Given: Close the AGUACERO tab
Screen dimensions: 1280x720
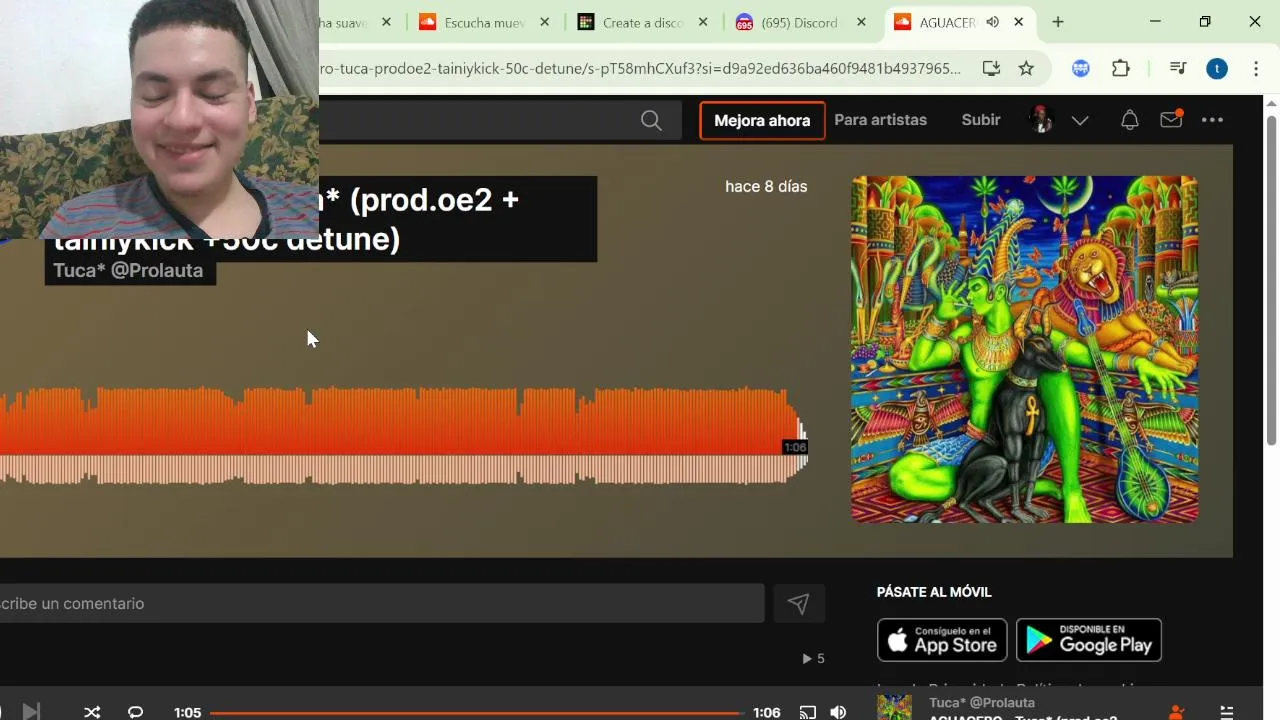Looking at the screenshot, I should coord(1019,22).
